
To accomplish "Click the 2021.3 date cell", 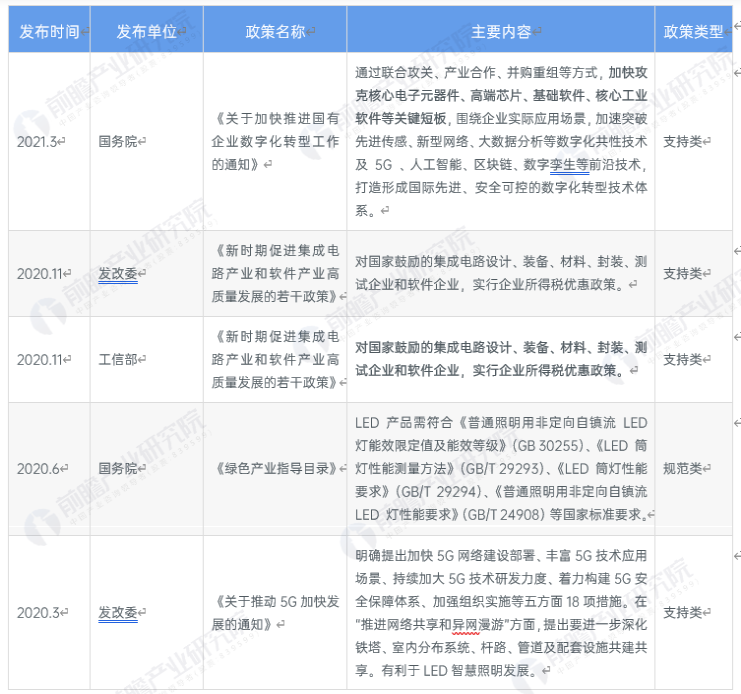I will 40,141.
